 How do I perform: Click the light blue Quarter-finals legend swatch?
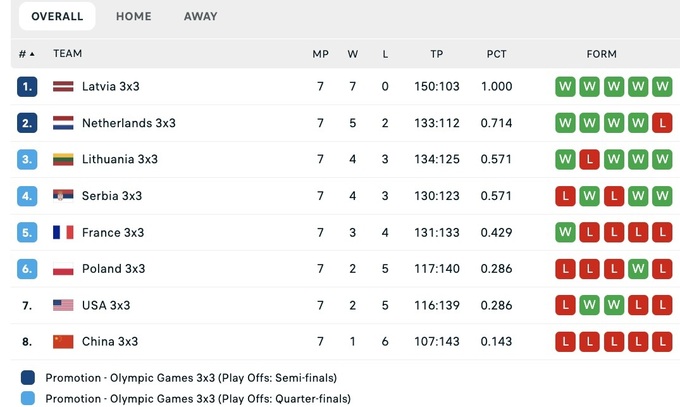(x=27, y=399)
